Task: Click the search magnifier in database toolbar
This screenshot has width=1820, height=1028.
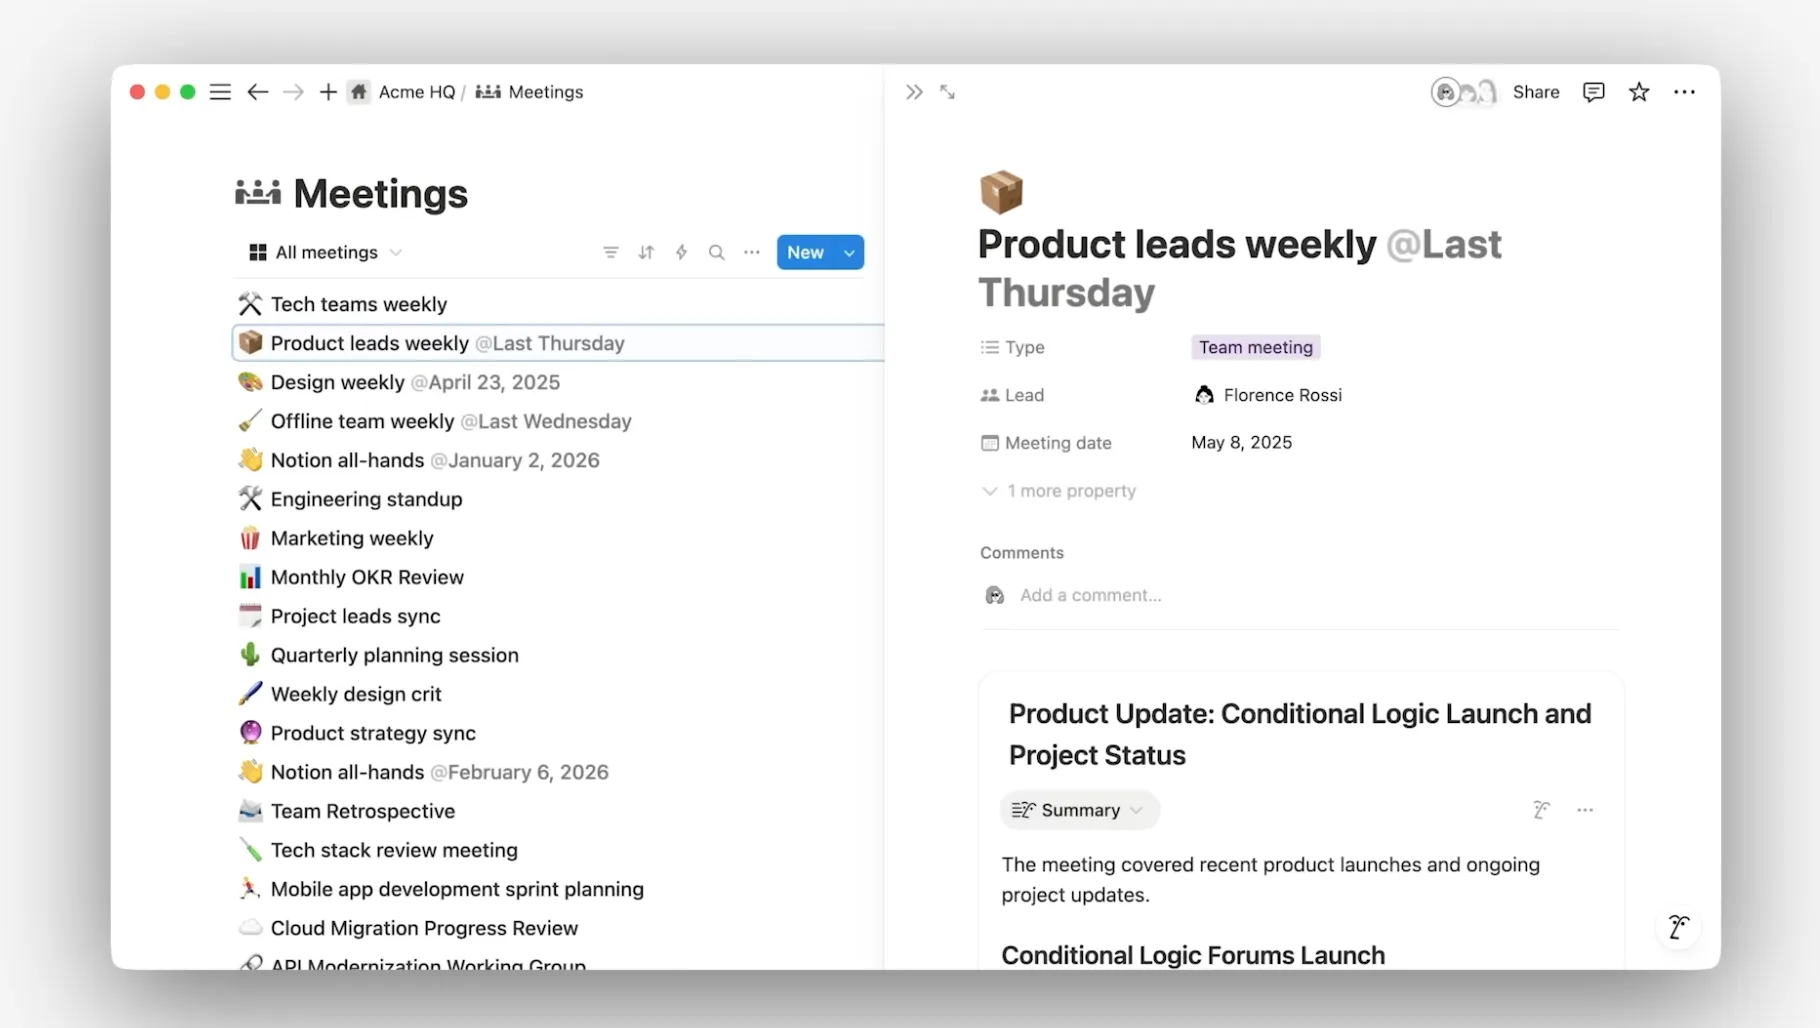Action: pyautogui.click(x=716, y=252)
